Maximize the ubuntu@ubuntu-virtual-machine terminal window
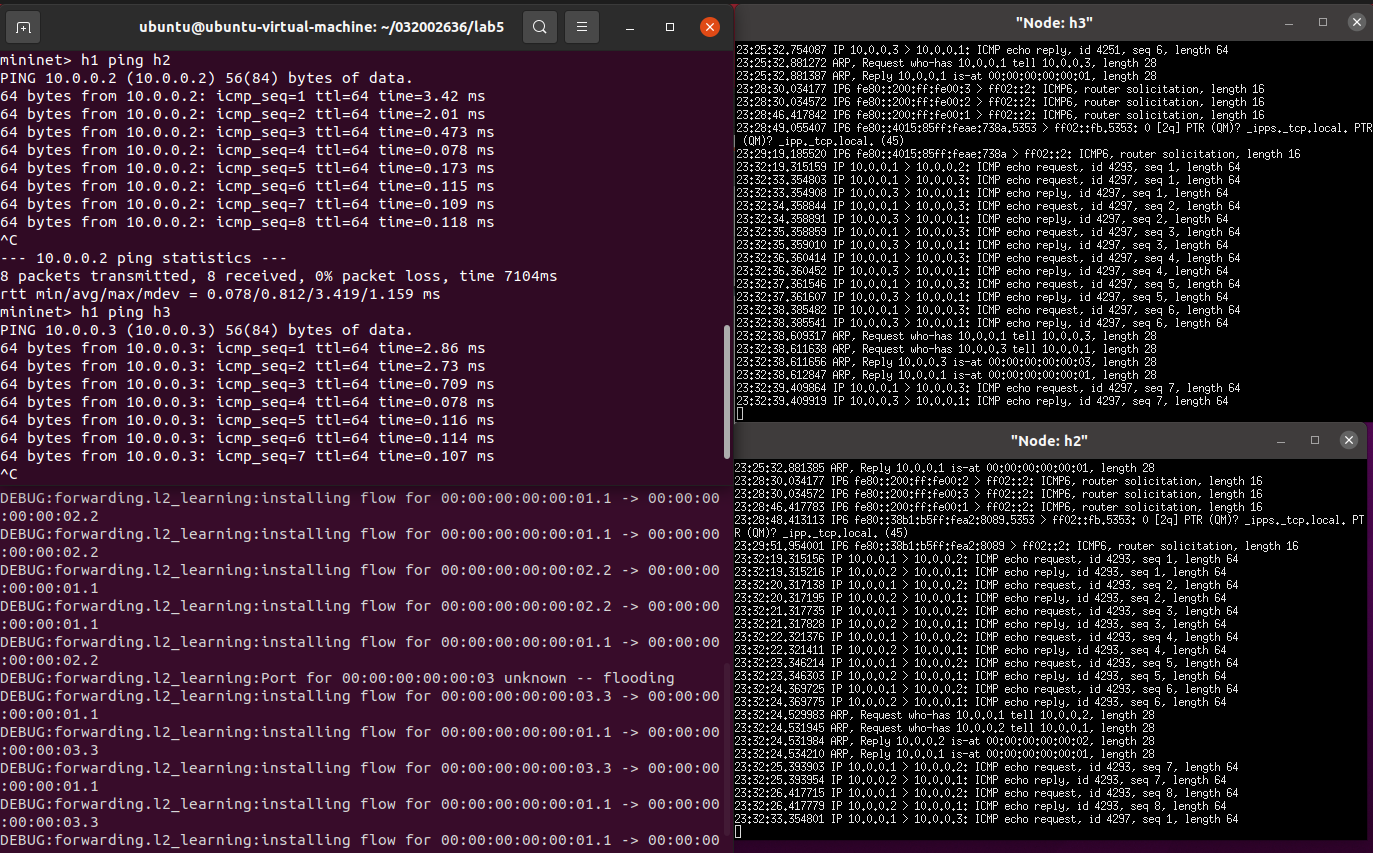This screenshot has height=853, width=1373. [670, 27]
